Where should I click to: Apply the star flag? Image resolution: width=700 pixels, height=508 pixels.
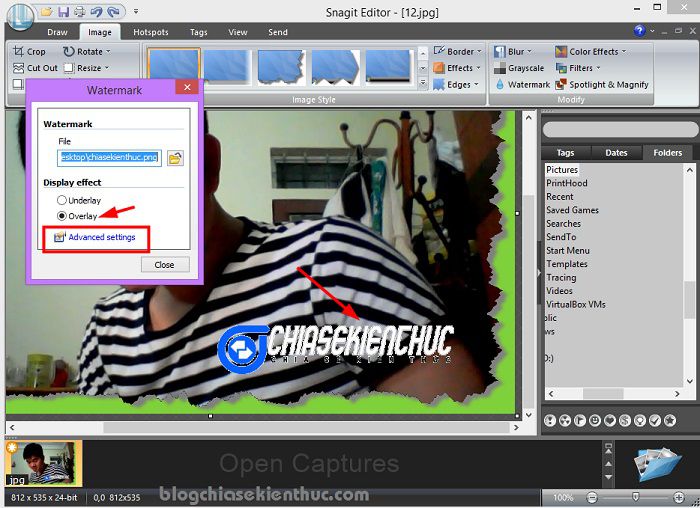click(x=670, y=421)
